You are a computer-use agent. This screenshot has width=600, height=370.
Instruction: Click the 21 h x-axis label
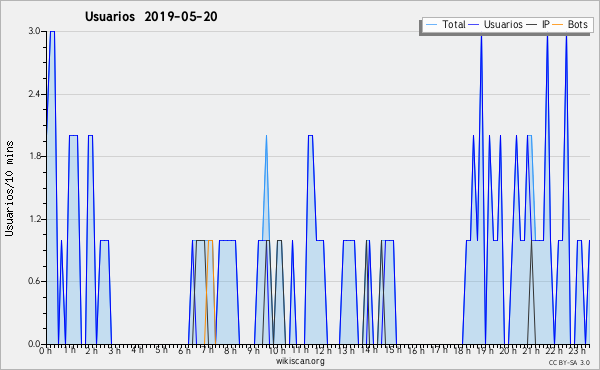[x=532, y=350]
